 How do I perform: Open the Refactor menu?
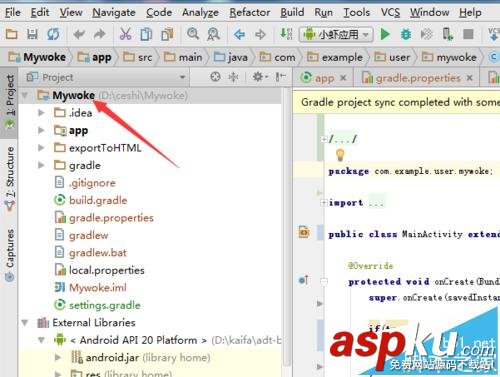(250, 12)
